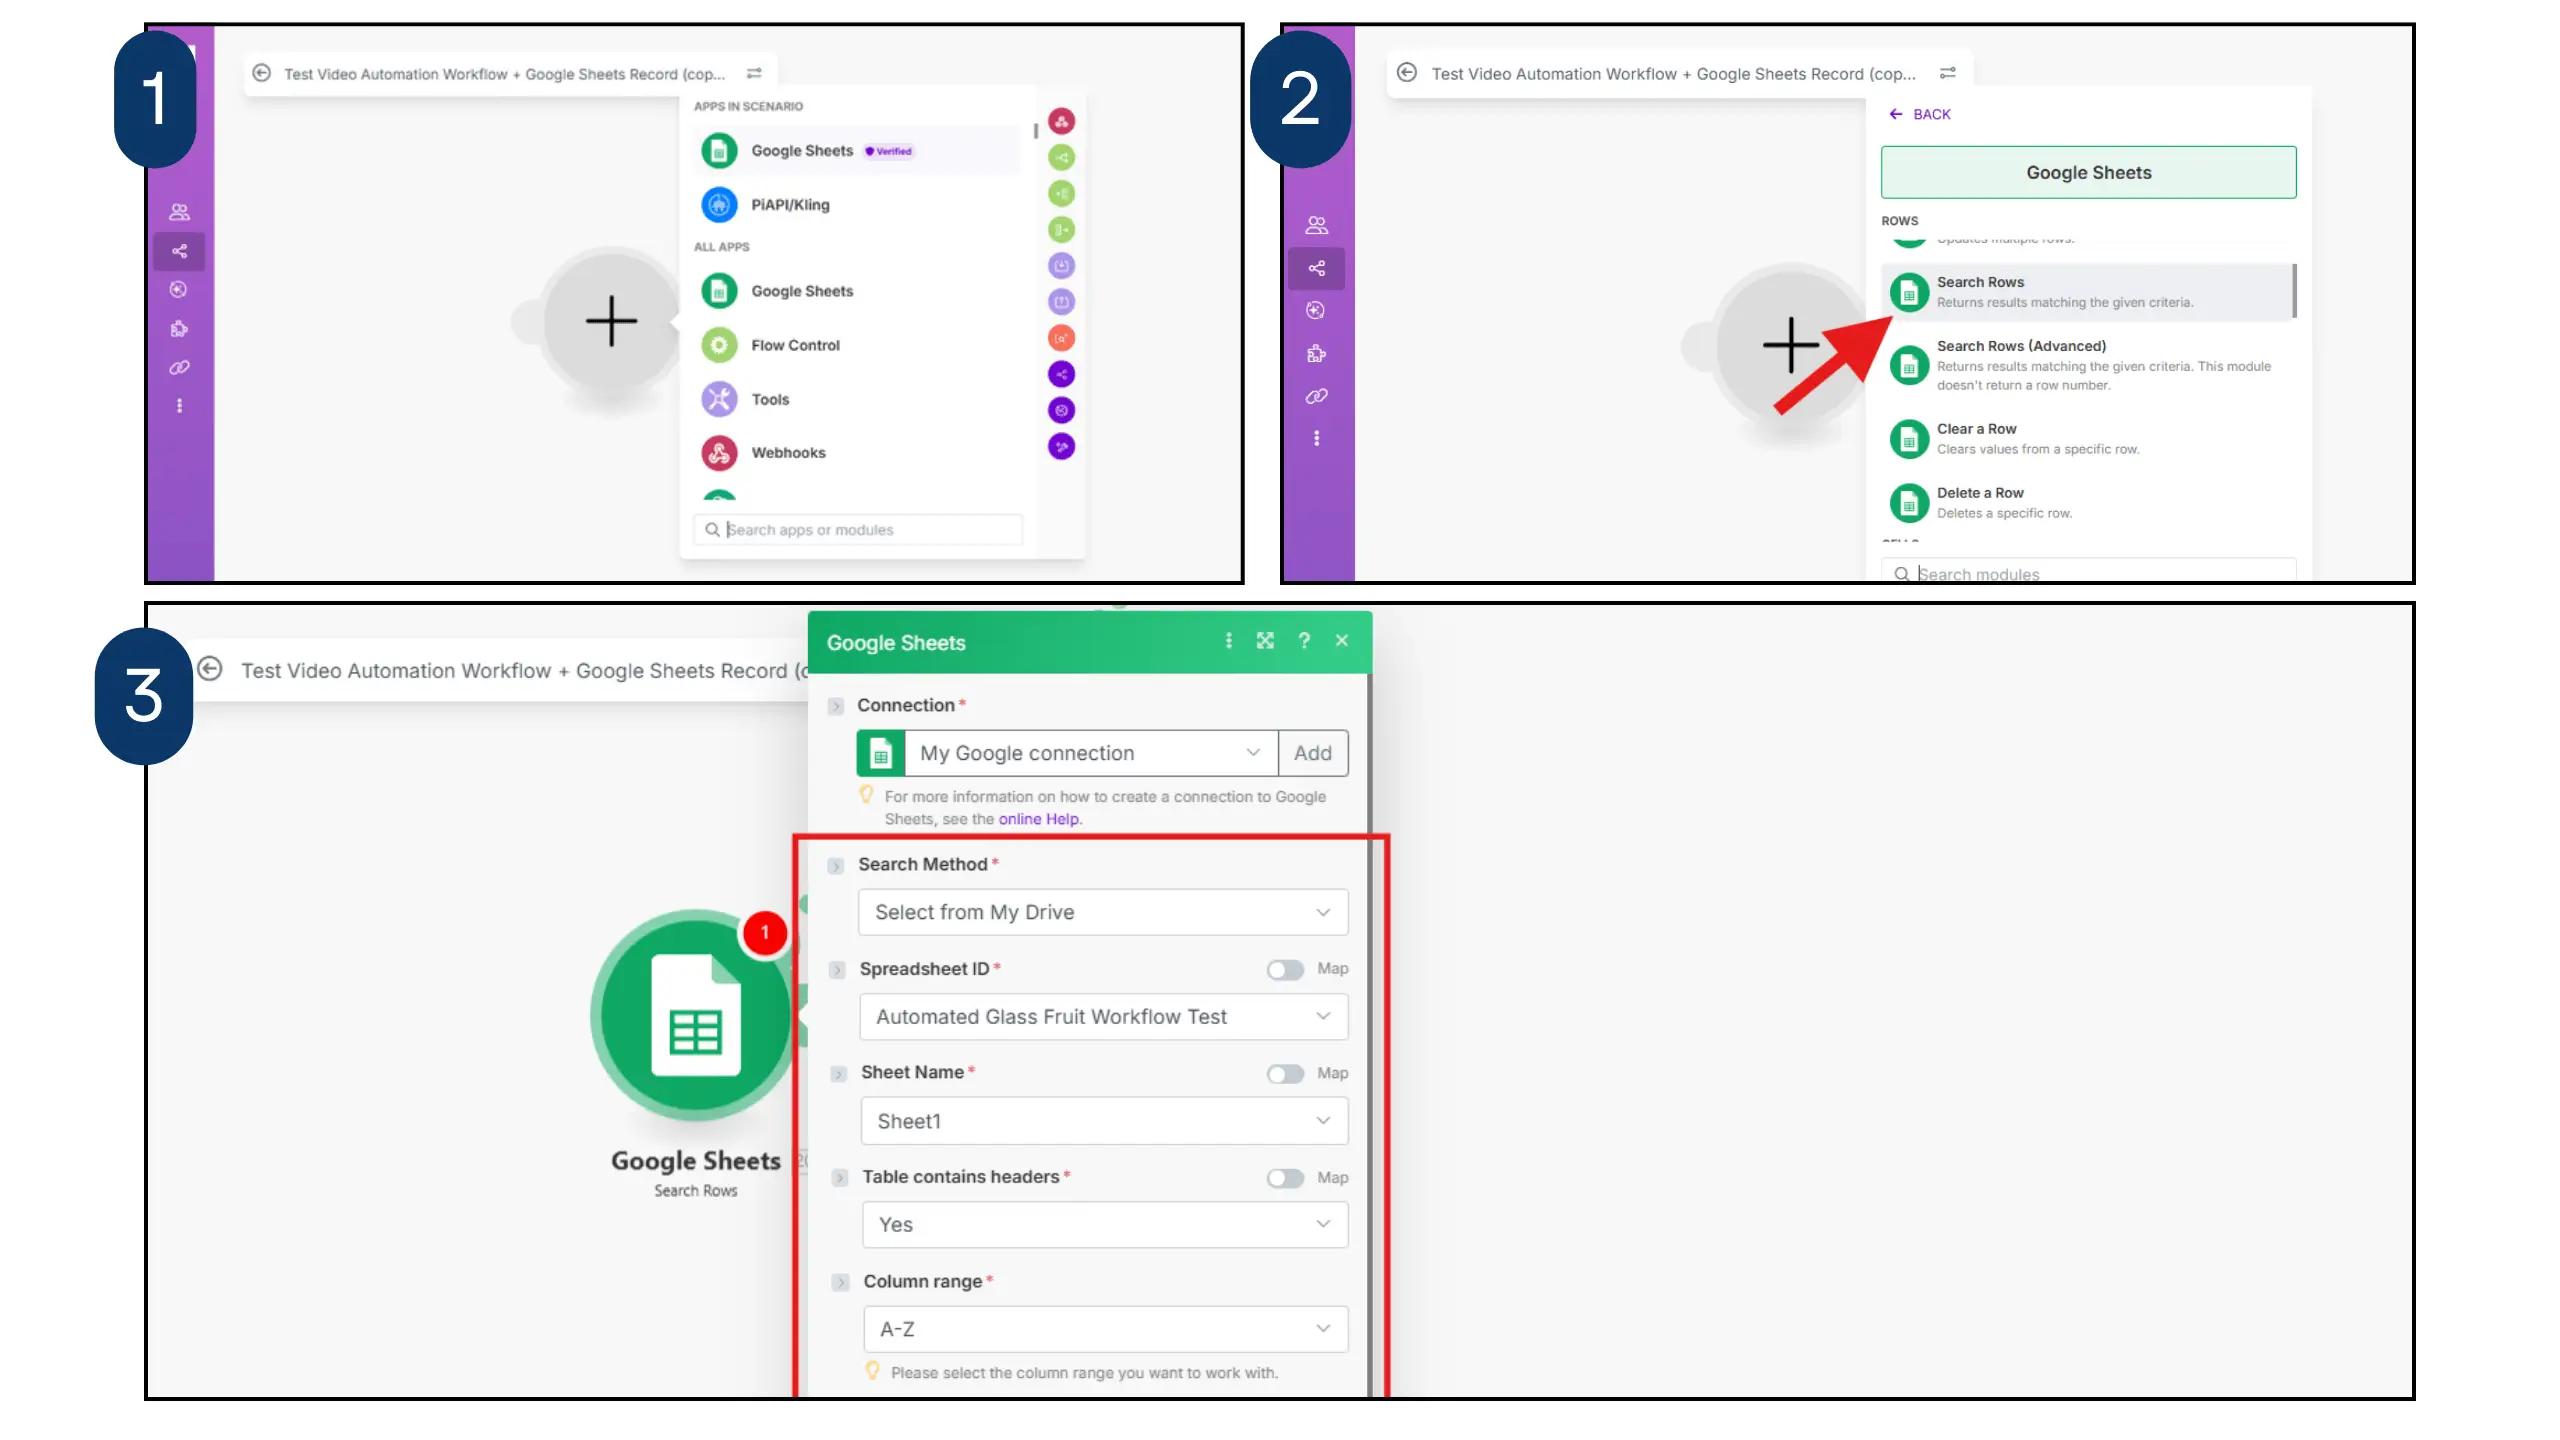Choose the Search Rows (Advanced) module
The height and width of the screenshot is (1440, 2560).
click(x=2086, y=365)
